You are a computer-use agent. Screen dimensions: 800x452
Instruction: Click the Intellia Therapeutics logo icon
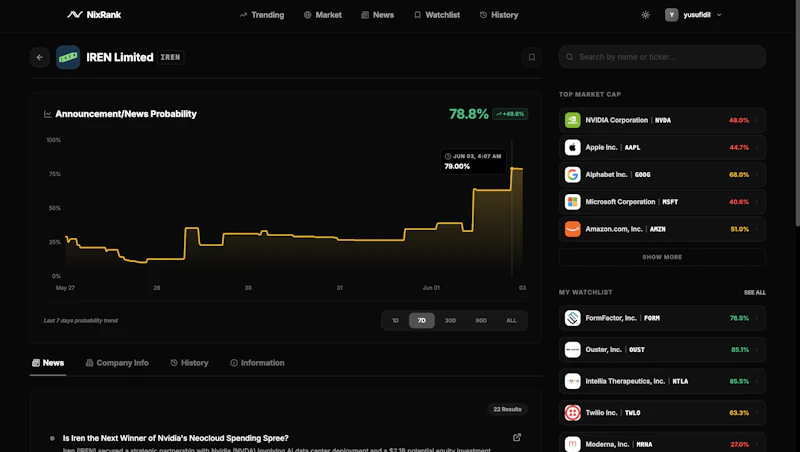pyautogui.click(x=572, y=381)
